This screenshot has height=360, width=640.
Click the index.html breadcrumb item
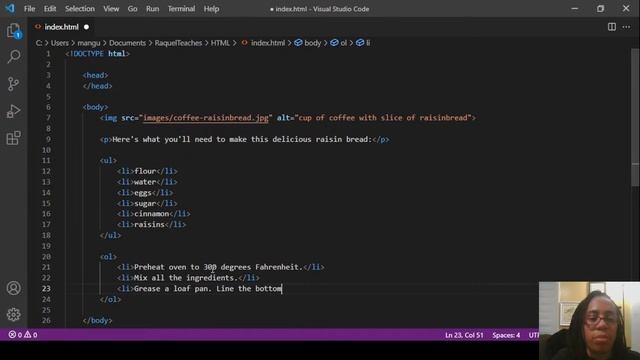click(x=263, y=43)
